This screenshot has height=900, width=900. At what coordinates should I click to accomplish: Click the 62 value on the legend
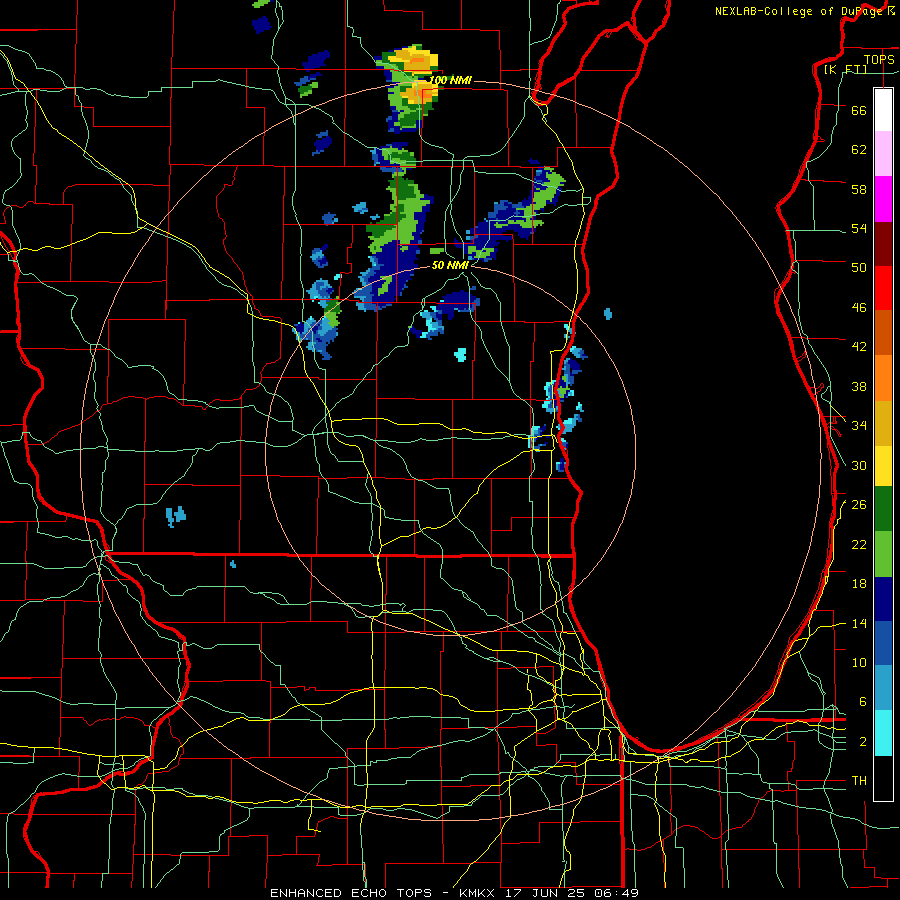pos(859,149)
